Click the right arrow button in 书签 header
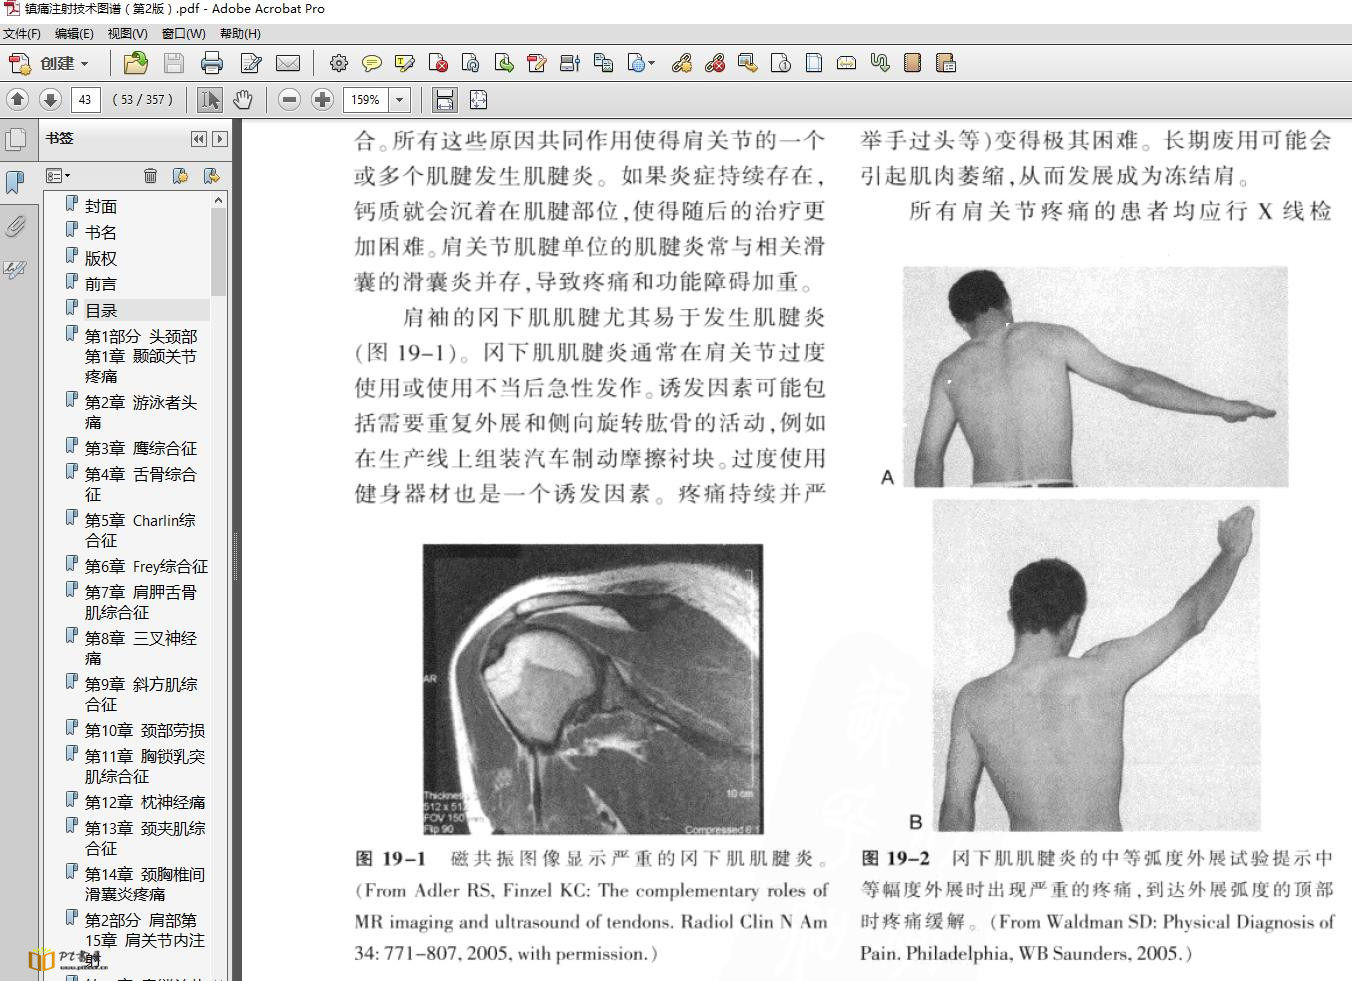 [x=220, y=139]
